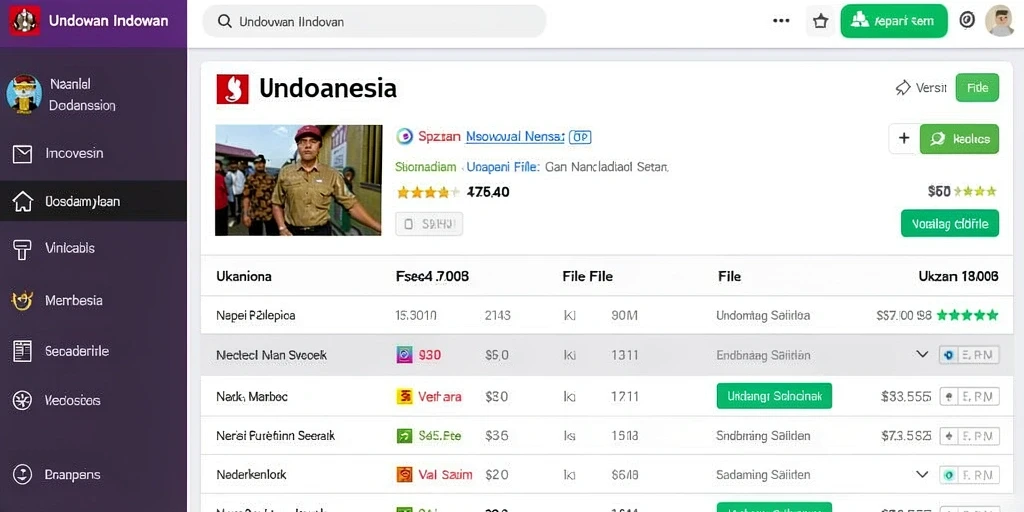Click the Undowan Indowan logo icon
Viewport: 1024px width, 512px height.
tap(25, 21)
